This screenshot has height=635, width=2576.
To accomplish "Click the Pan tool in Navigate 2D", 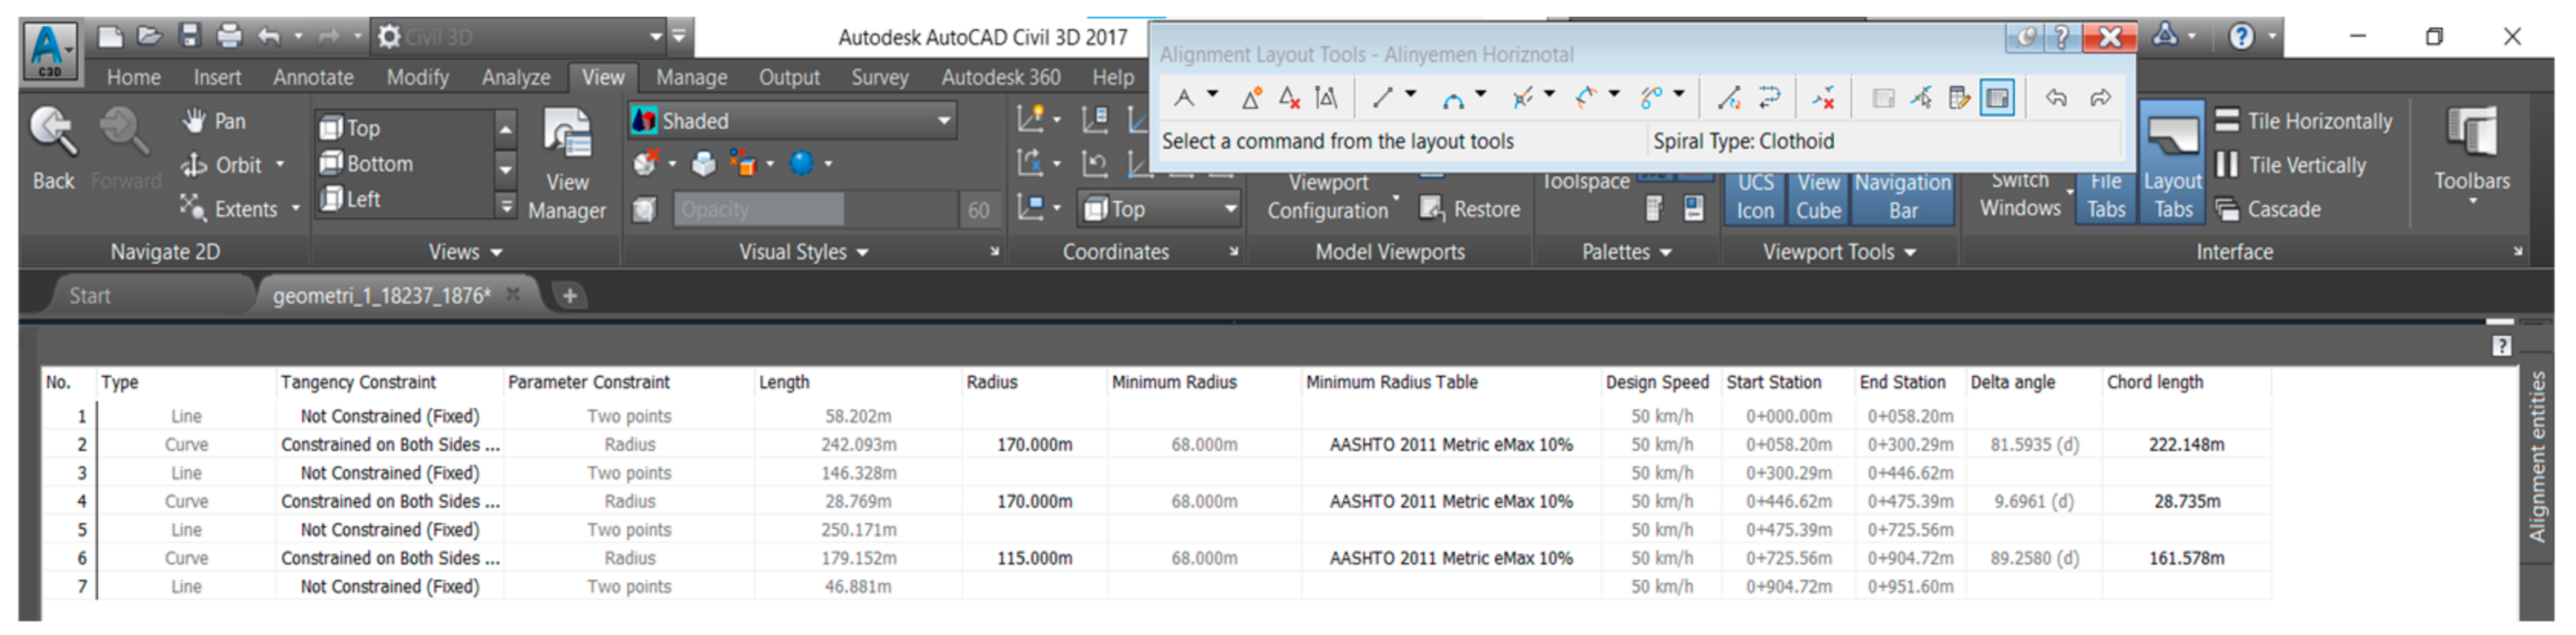I will [215, 121].
